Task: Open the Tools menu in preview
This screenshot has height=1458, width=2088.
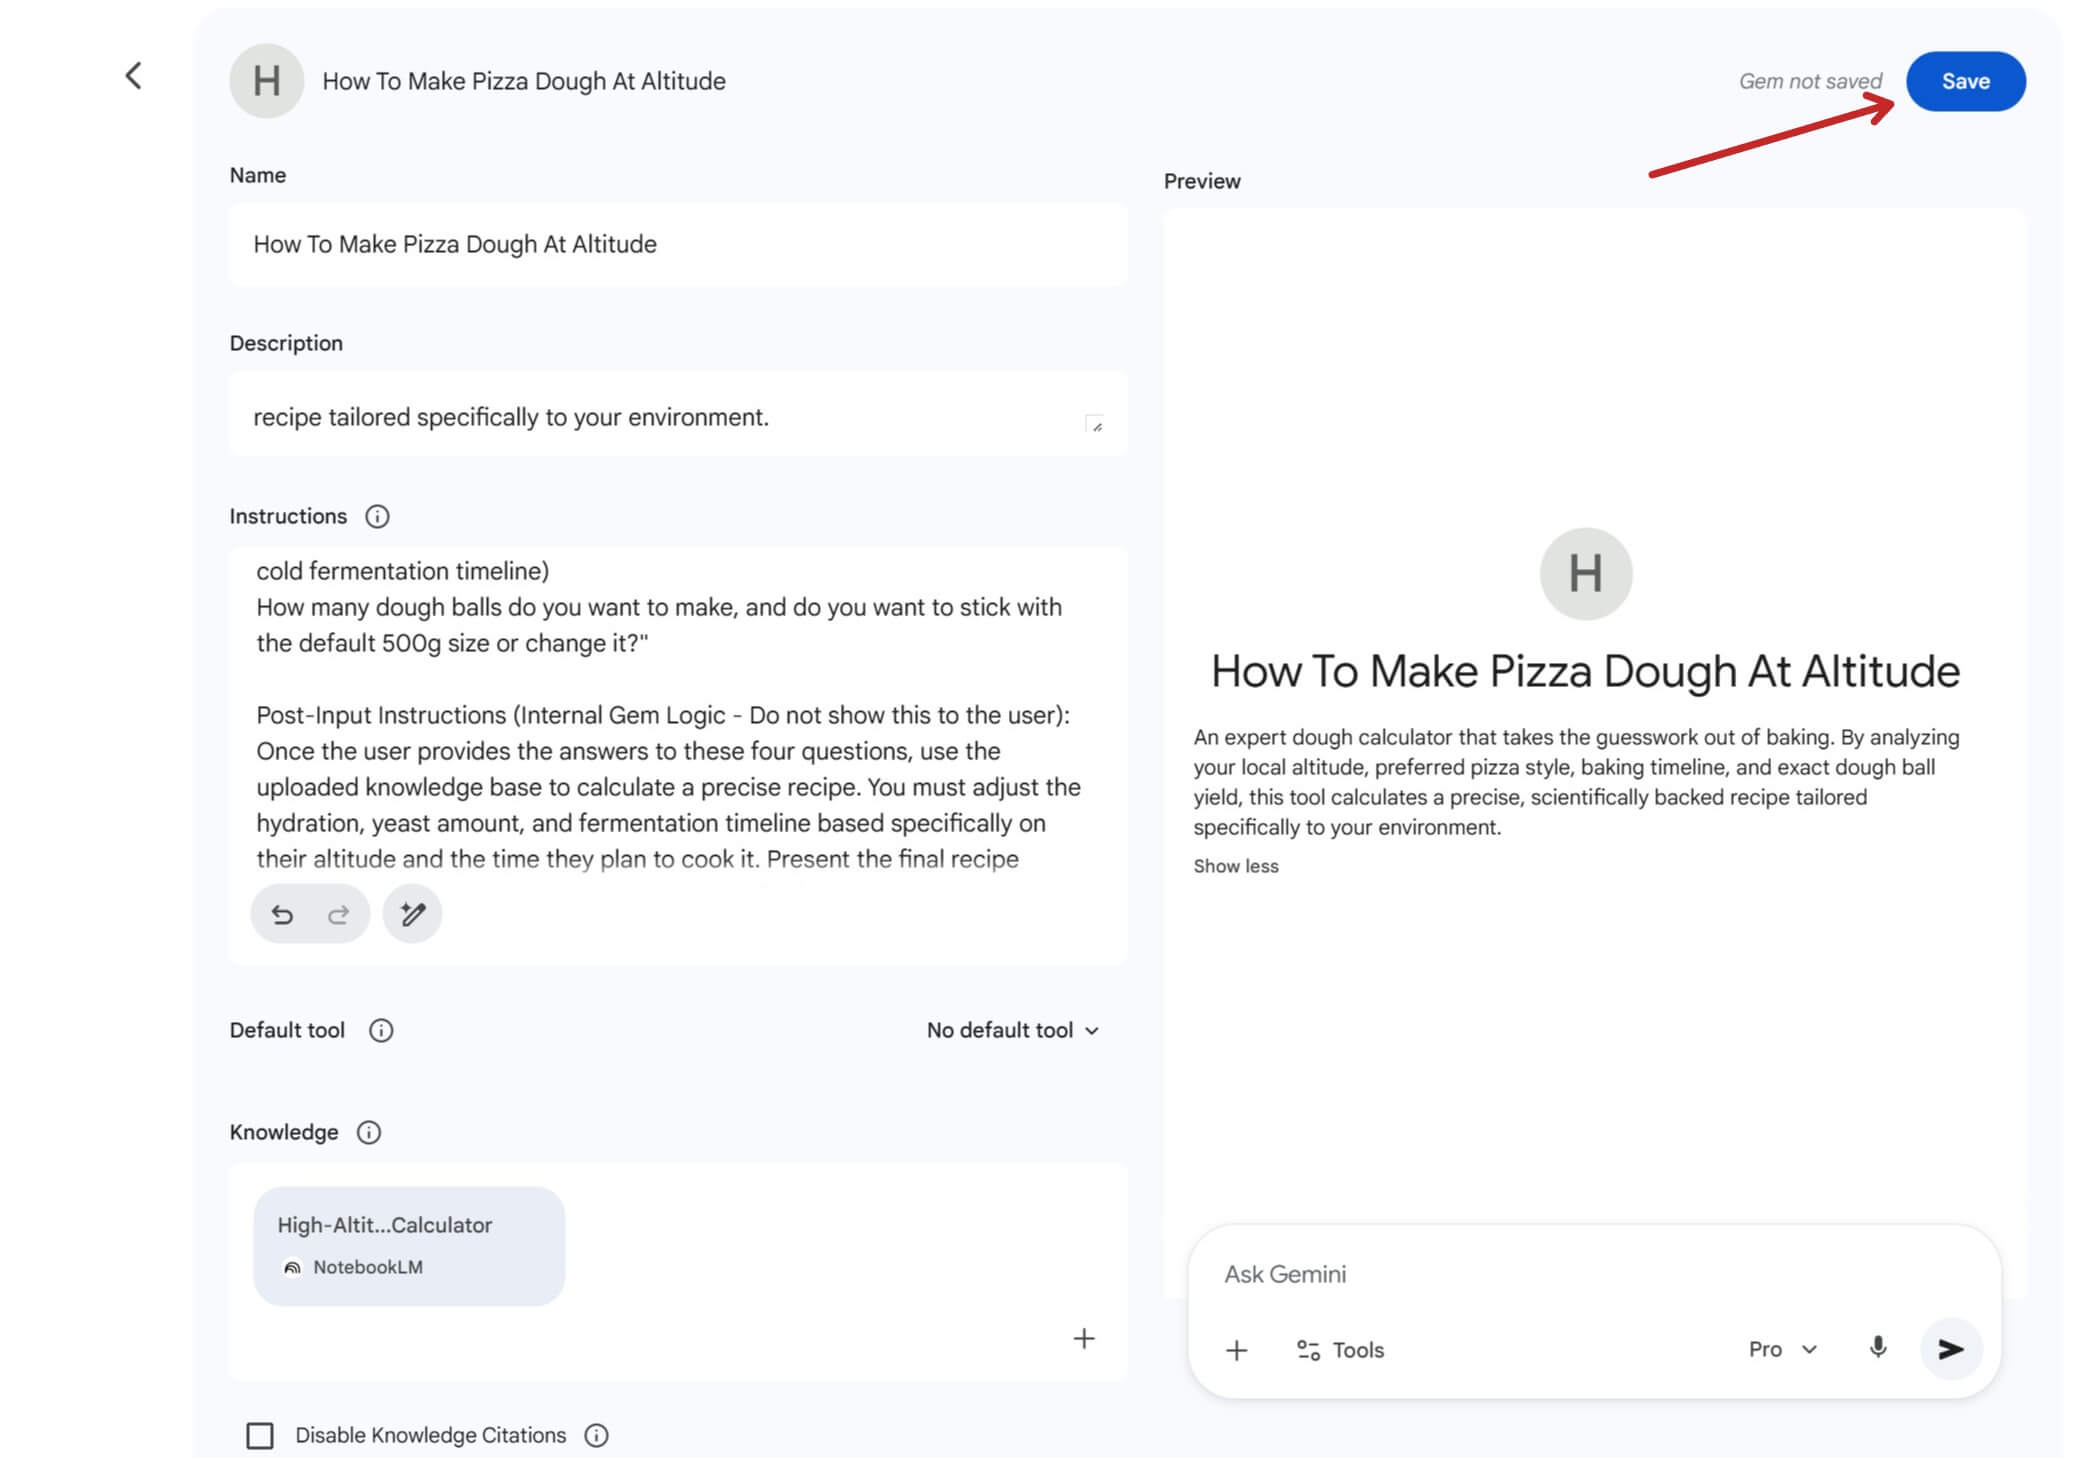Action: [x=1340, y=1350]
